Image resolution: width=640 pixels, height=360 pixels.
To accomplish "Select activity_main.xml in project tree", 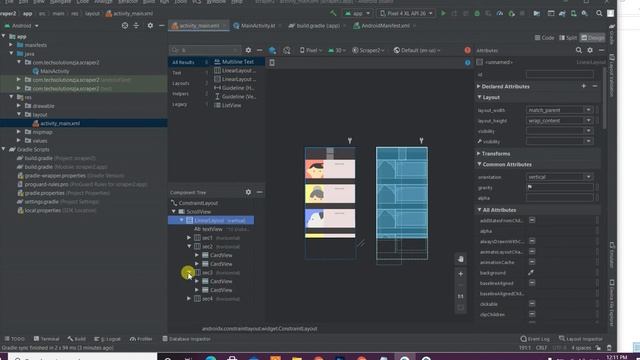I will click(x=60, y=123).
